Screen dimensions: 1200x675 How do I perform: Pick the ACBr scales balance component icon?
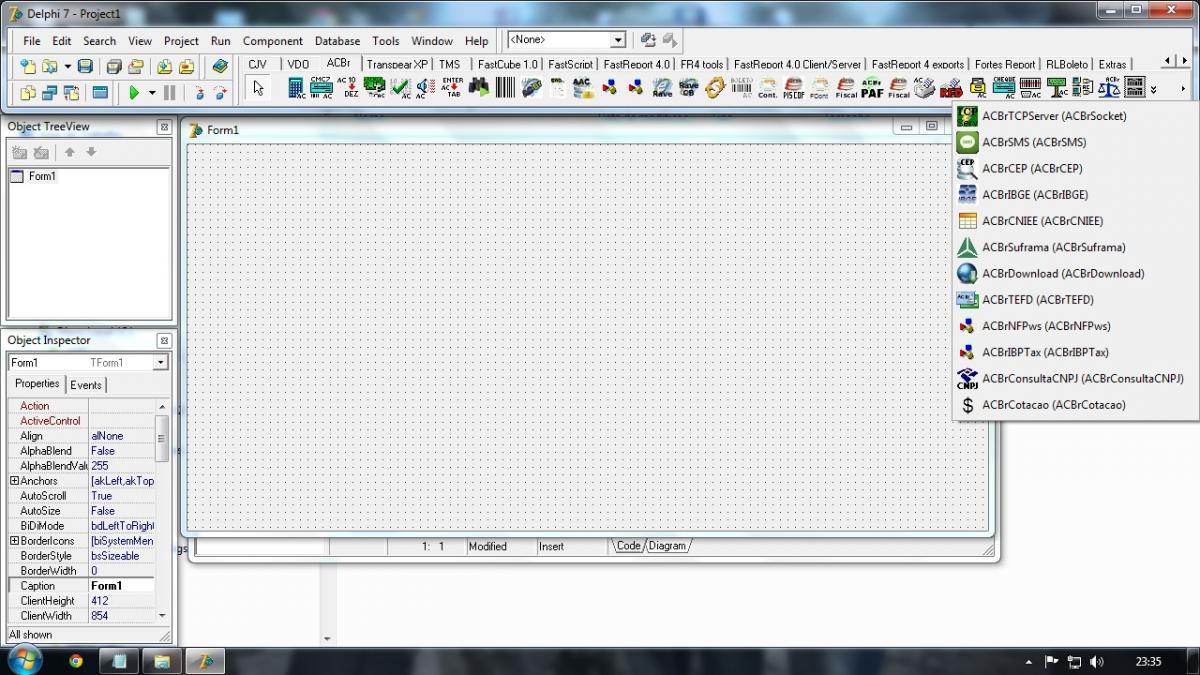click(1108, 88)
